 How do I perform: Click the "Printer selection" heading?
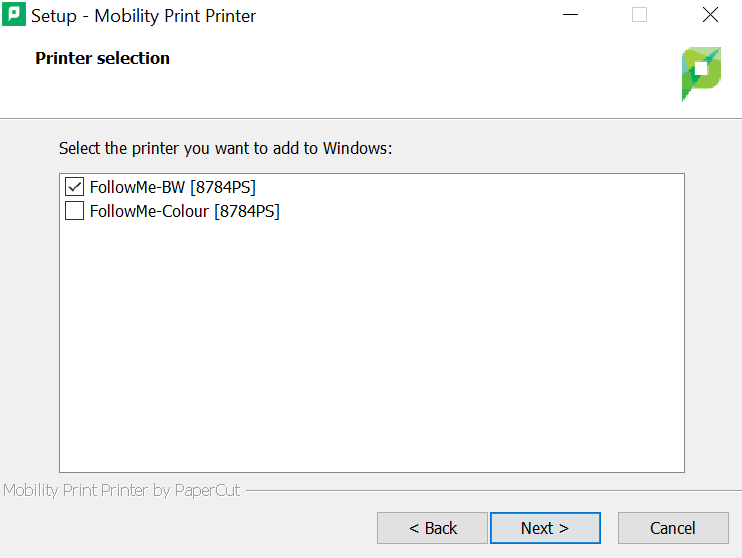pyautogui.click(x=103, y=58)
